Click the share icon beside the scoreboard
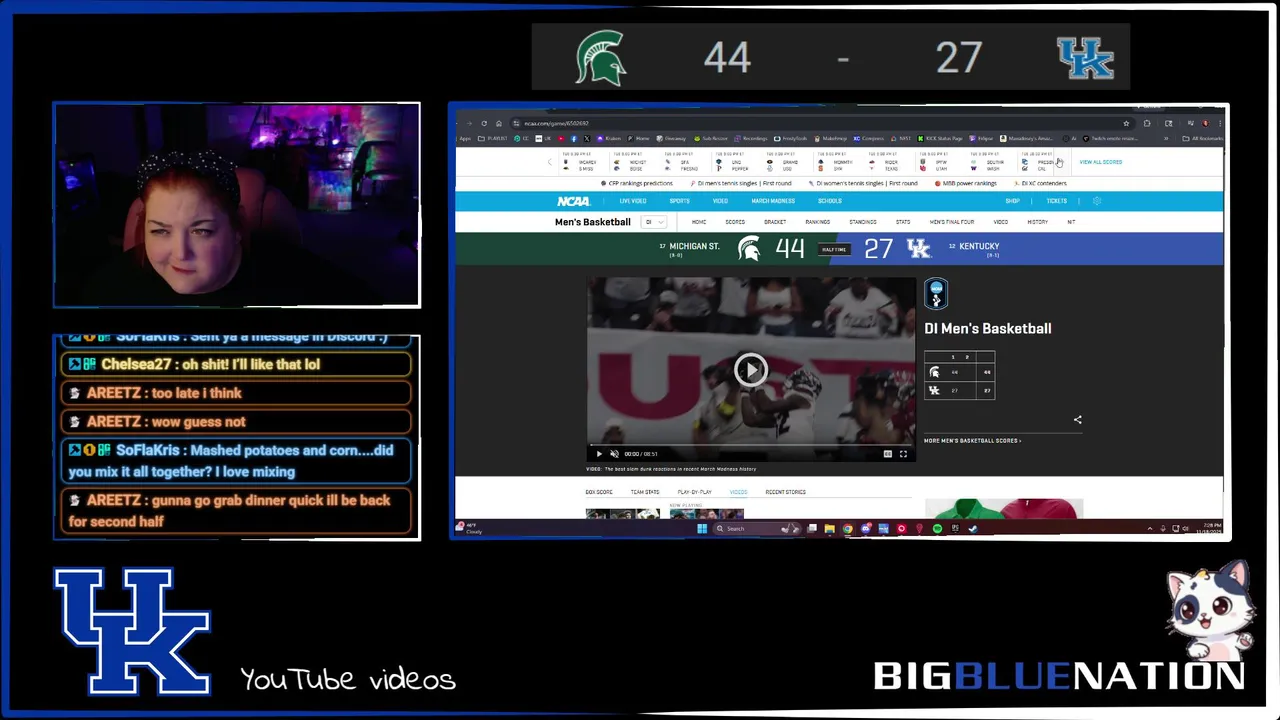The image size is (1280, 720). [1077, 420]
